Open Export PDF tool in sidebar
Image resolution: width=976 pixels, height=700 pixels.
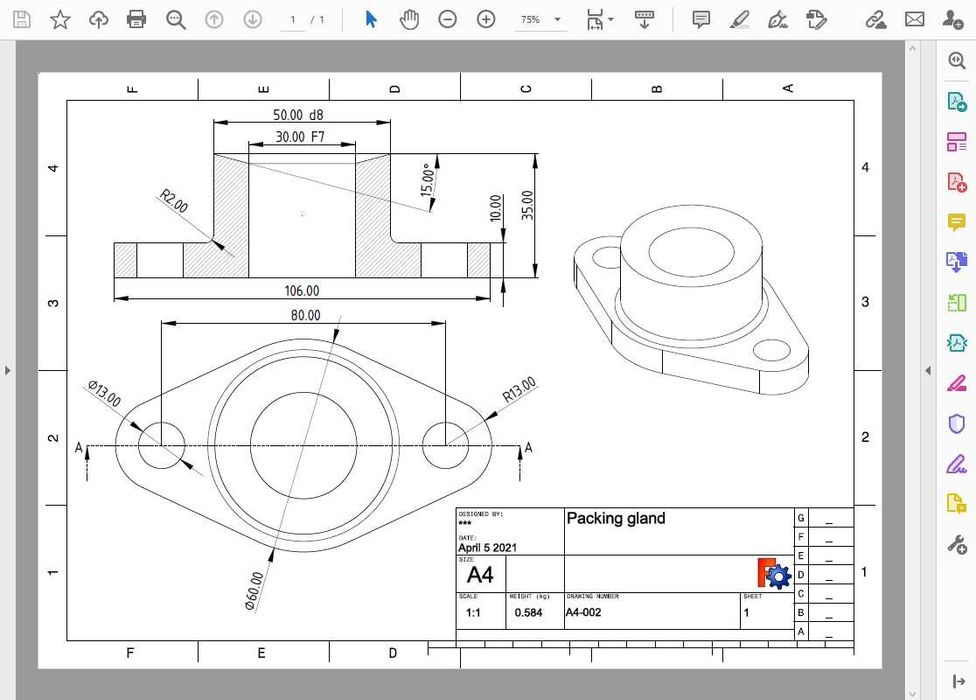956,101
